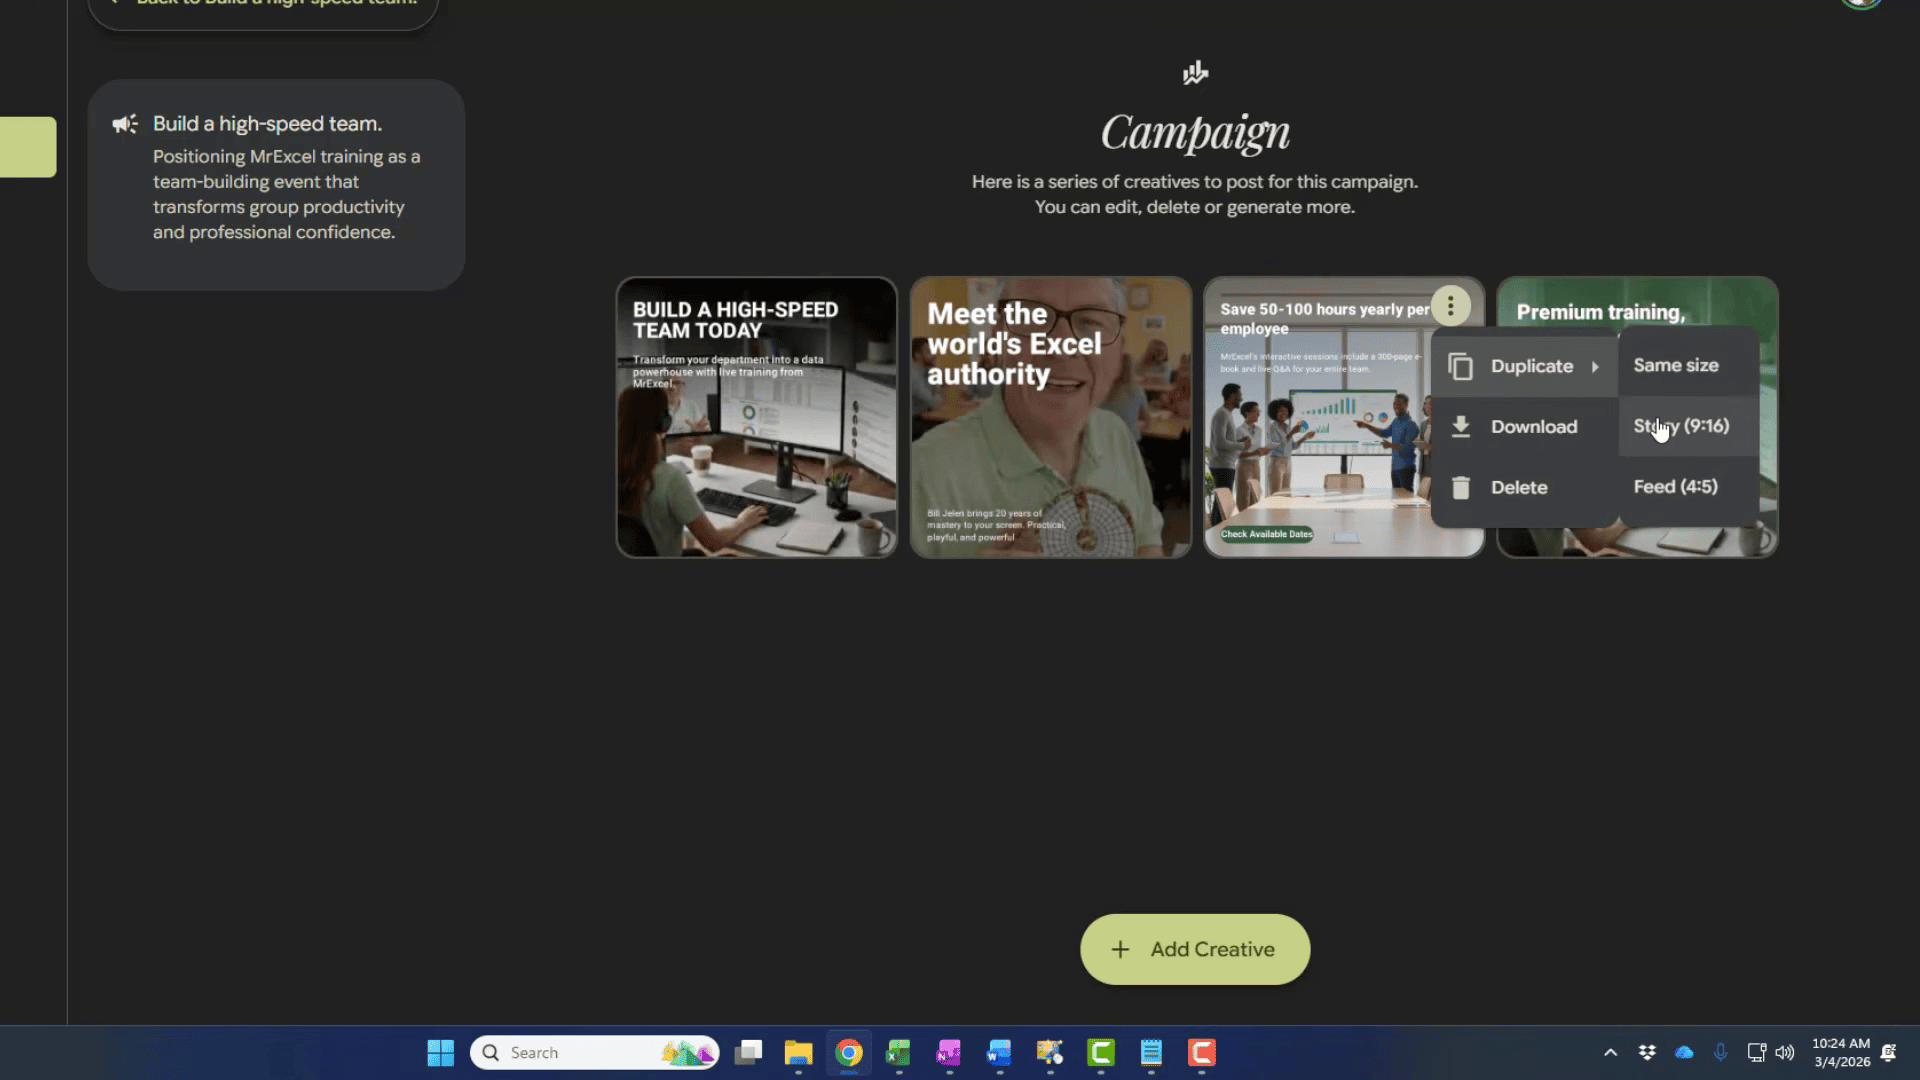1920x1080 pixels.
Task: Click the volume speaker tray icon
Action: 1785,1052
